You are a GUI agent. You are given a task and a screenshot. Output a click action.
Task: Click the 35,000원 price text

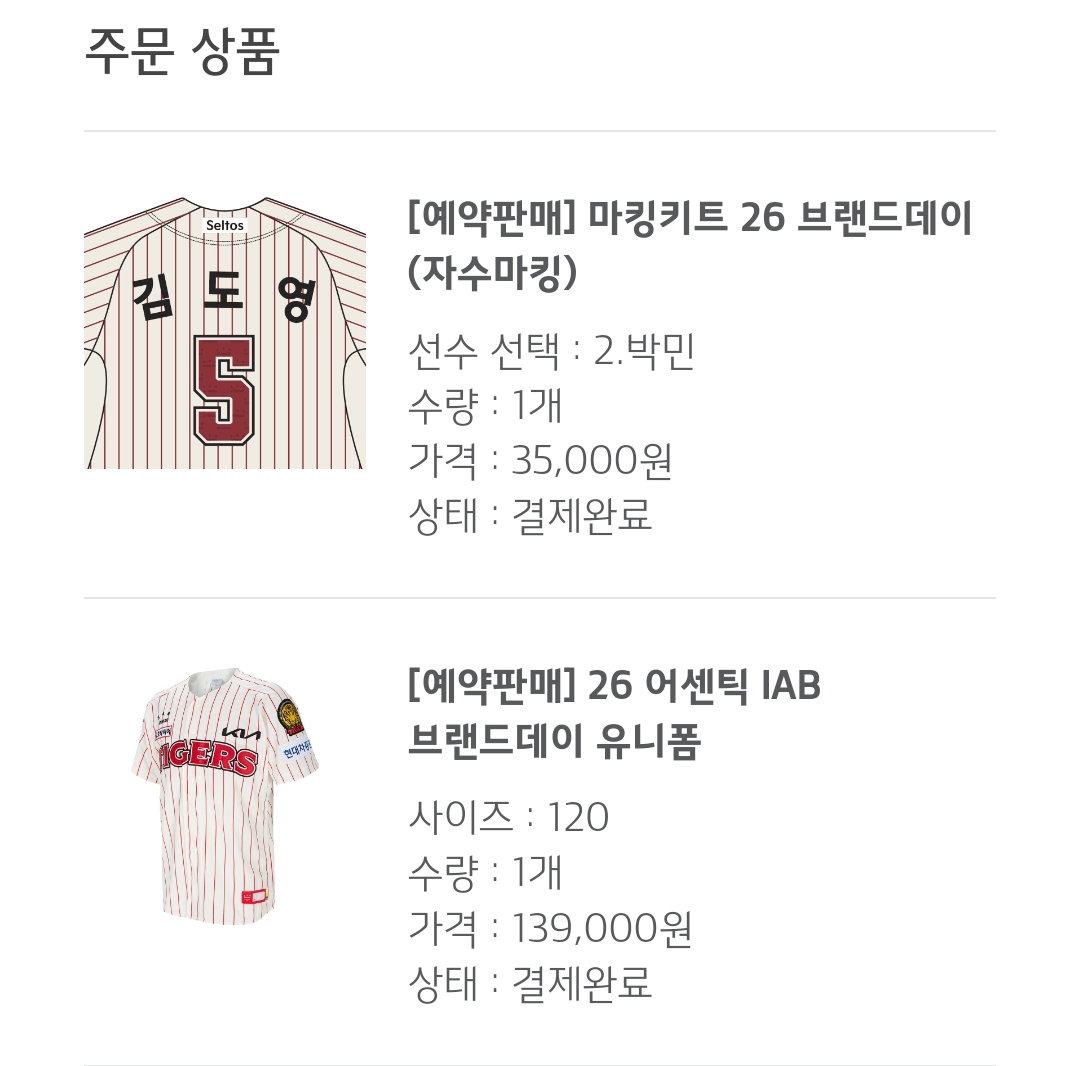point(592,461)
